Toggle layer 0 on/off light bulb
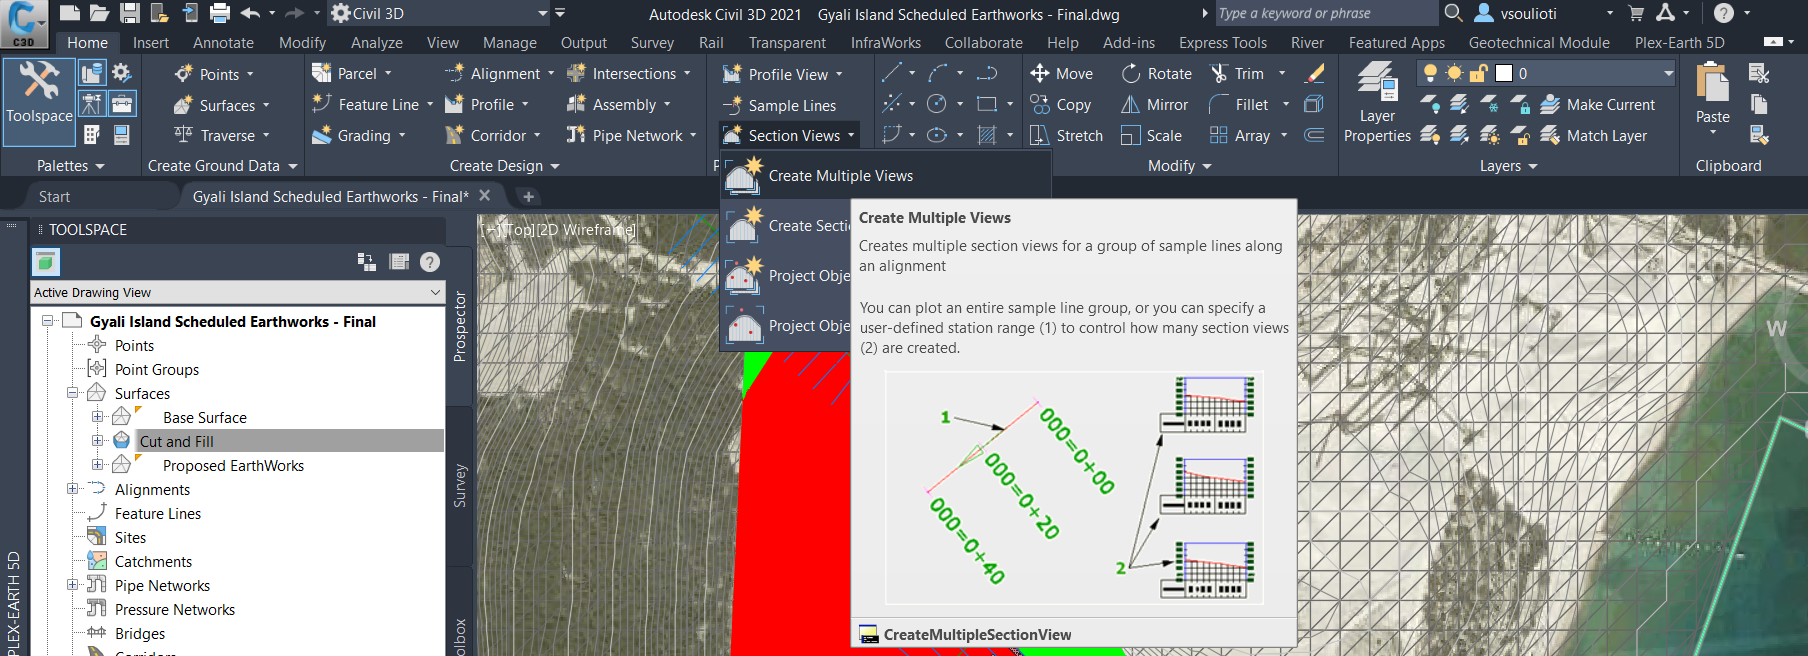Image resolution: width=1808 pixels, height=656 pixels. [1430, 73]
